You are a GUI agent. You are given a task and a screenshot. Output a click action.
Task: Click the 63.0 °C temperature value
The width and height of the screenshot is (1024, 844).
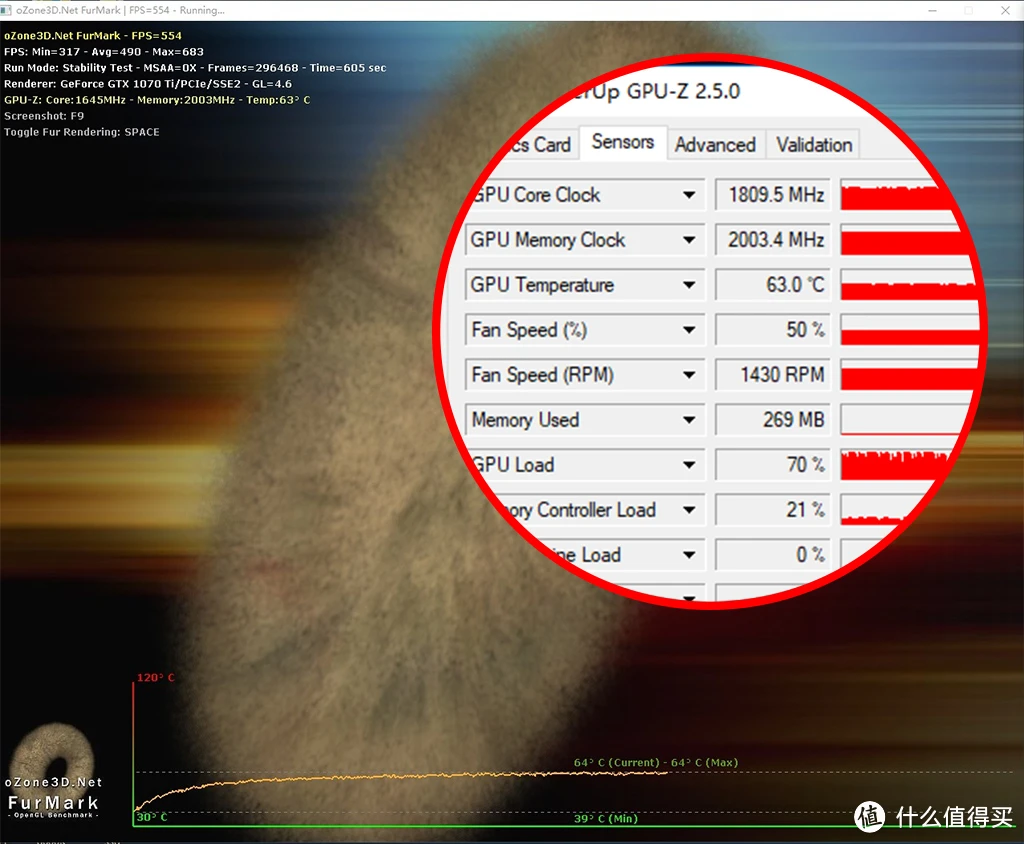tap(773, 285)
